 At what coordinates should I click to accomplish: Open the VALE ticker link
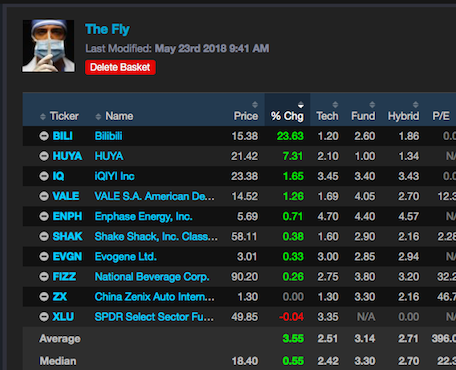pyautogui.click(x=66, y=196)
